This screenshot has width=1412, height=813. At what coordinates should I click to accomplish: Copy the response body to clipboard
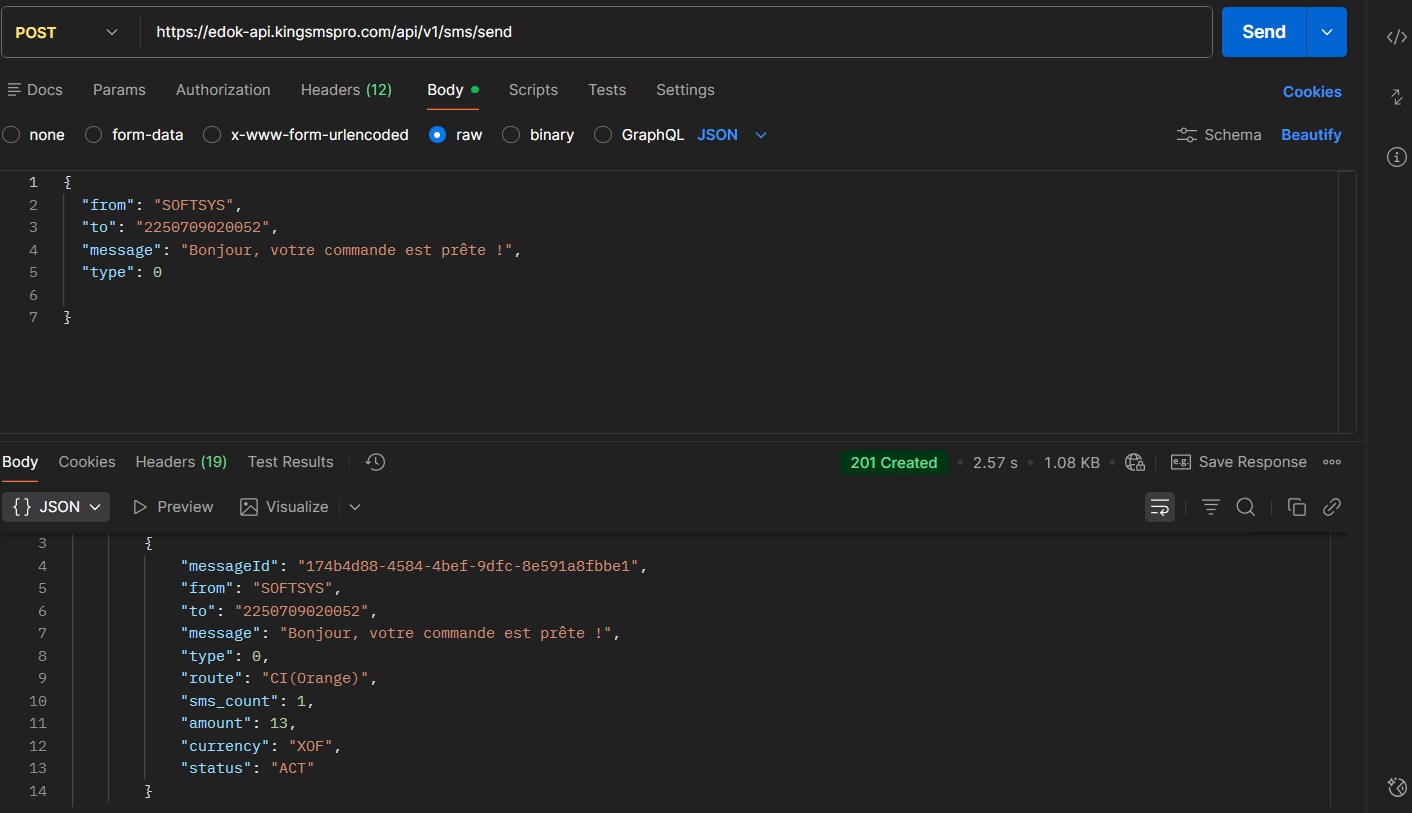[1296, 507]
